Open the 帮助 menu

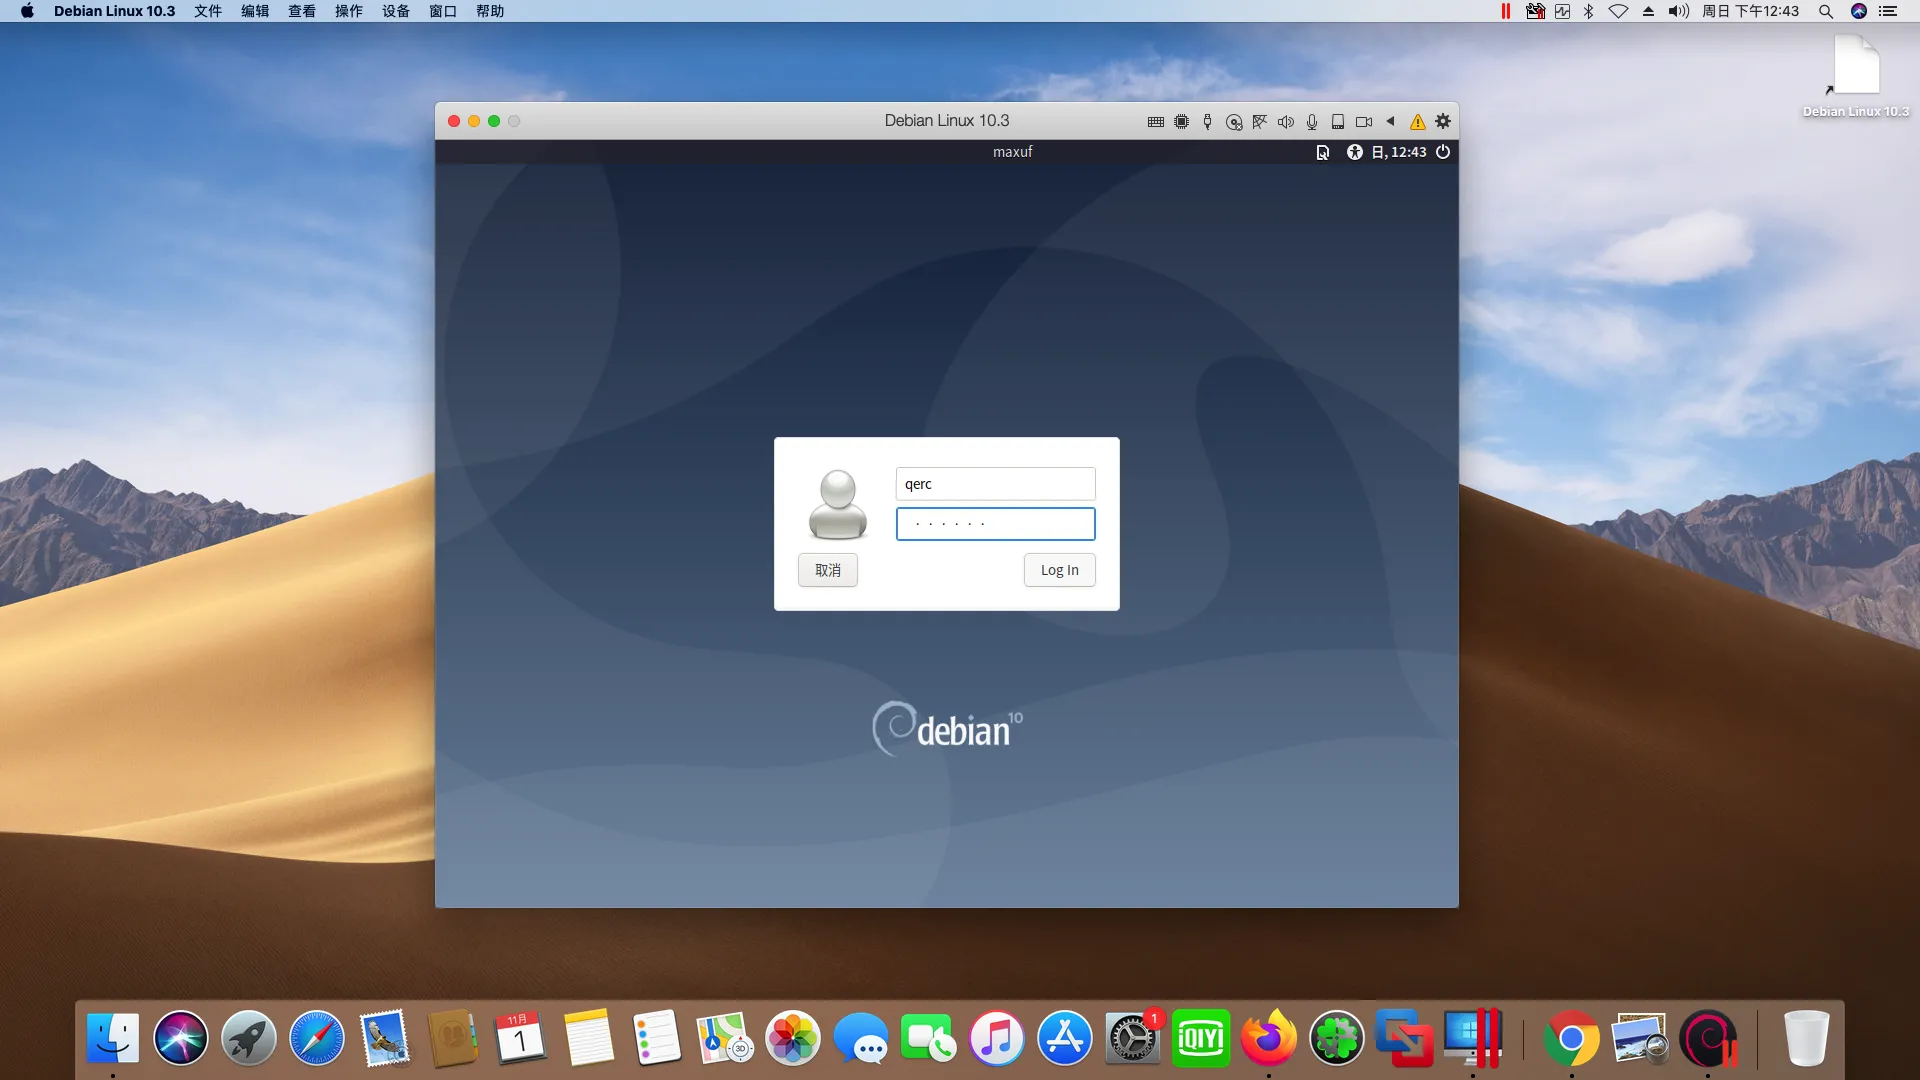click(x=490, y=11)
